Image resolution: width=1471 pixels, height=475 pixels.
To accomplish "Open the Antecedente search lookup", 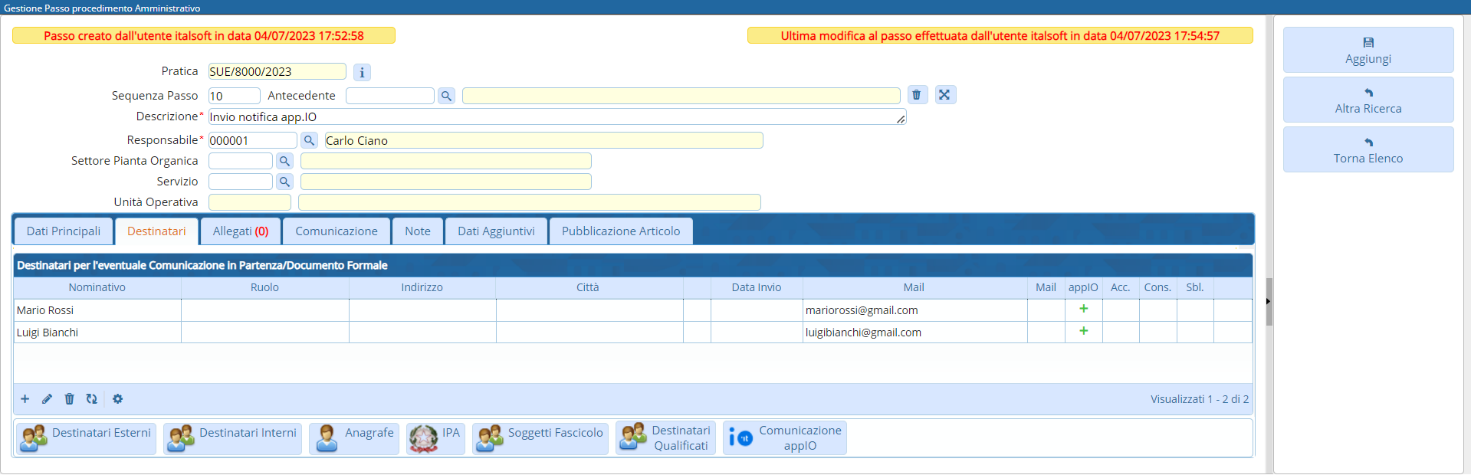I will 446,95.
